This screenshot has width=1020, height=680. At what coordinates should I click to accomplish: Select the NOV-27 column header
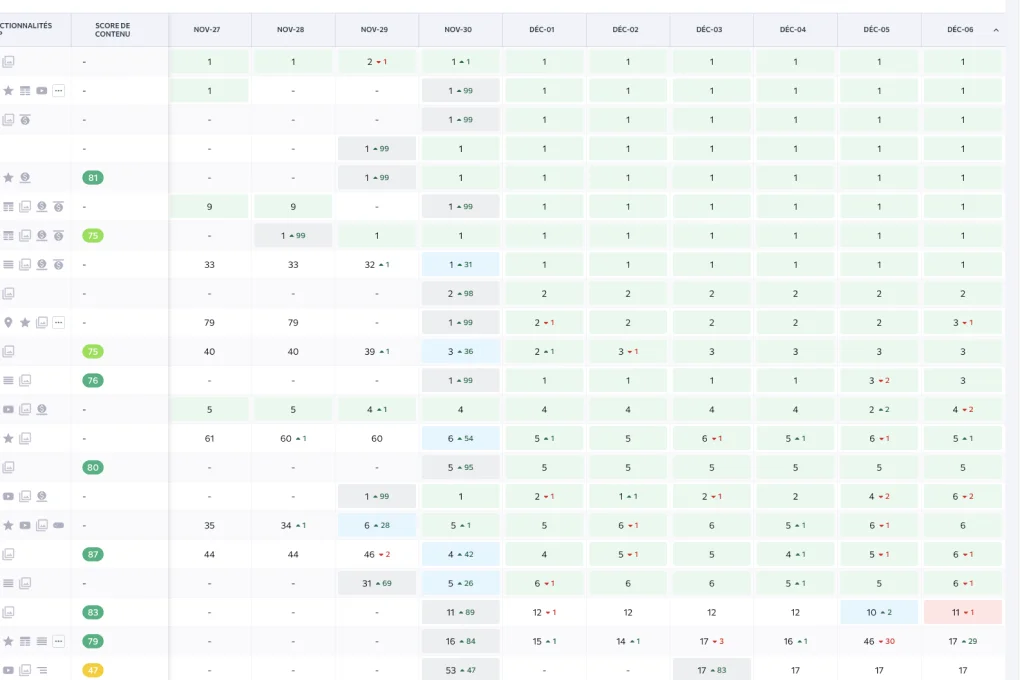tap(209, 30)
